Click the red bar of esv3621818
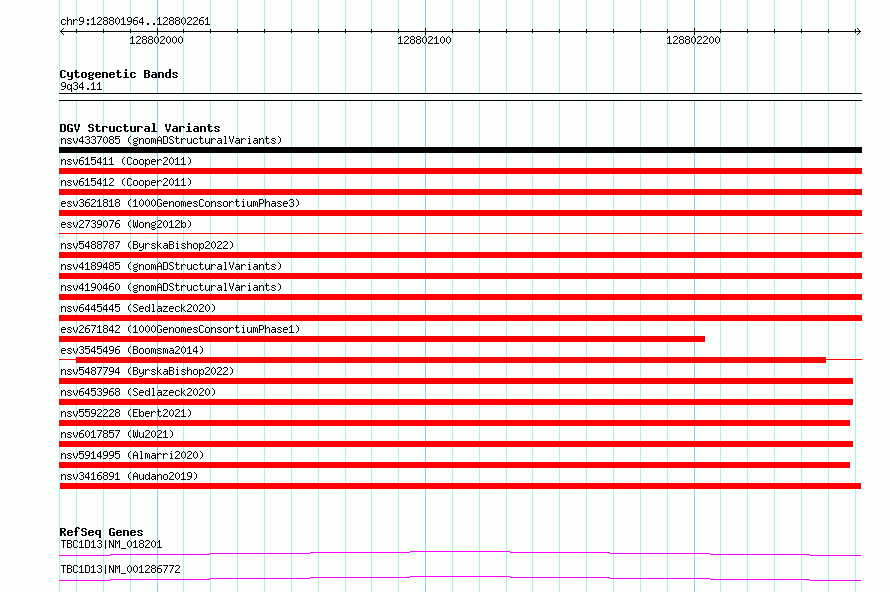 pyautogui.click(x=460, y=213)
